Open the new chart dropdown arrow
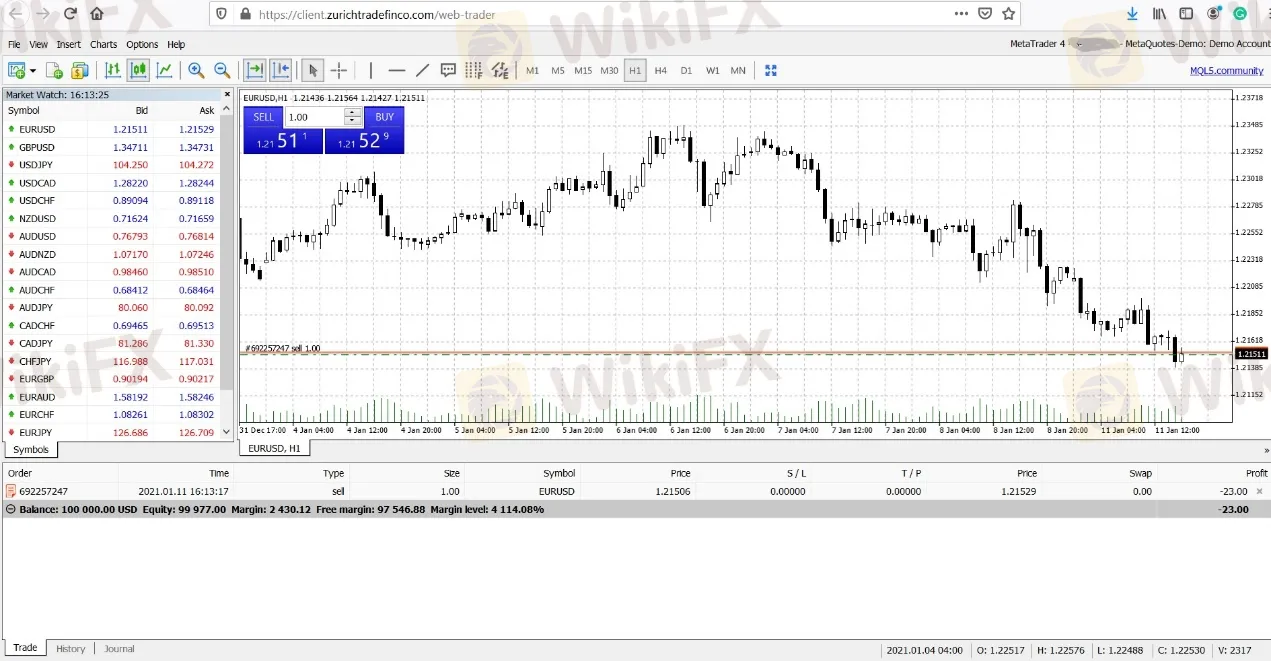This screenshot has height=661, width=1271. tap(33, 71)
